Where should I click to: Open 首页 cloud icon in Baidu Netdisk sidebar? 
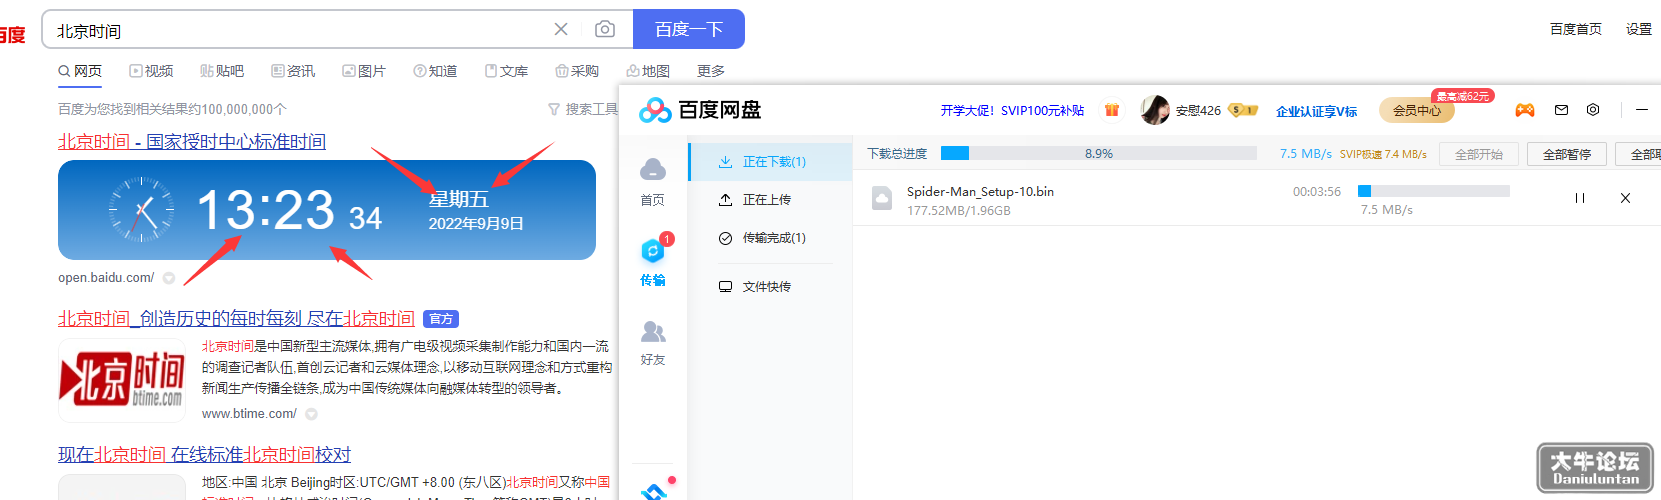click(652, 169)
